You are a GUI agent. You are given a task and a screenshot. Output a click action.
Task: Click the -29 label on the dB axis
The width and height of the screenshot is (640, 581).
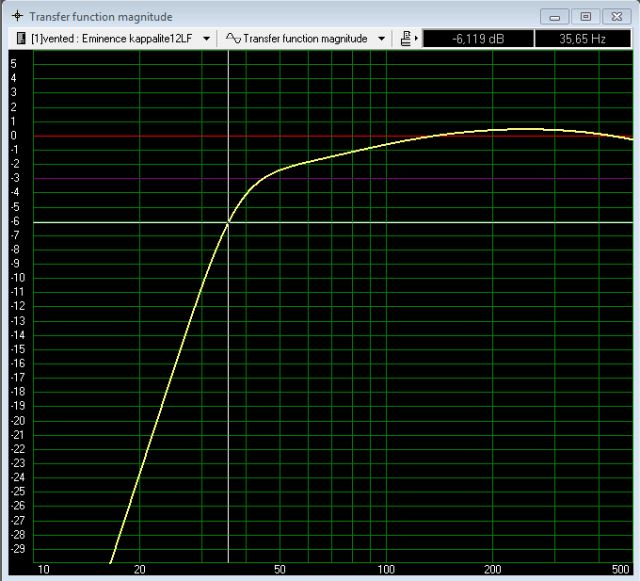pyautogui.click(x=17, y=549)
